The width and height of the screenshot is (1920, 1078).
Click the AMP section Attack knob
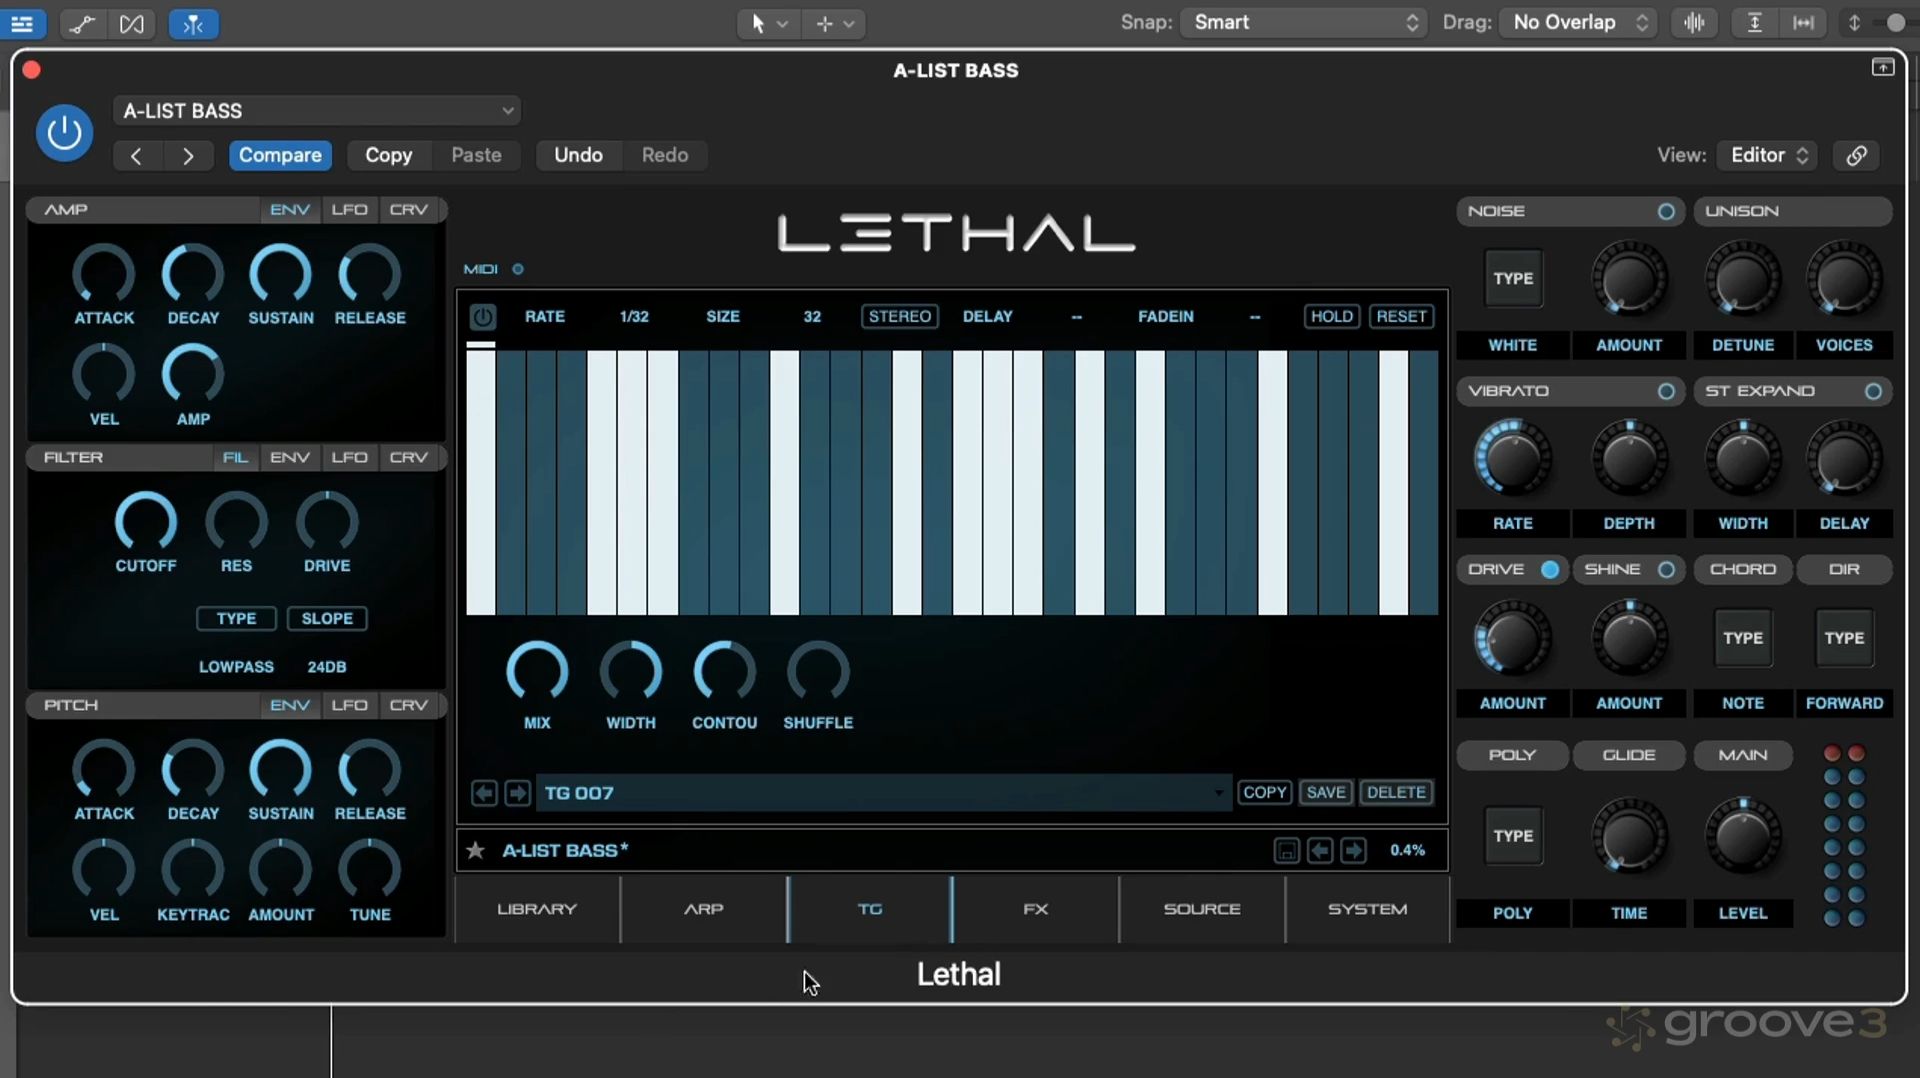click(x=104, y=274)
